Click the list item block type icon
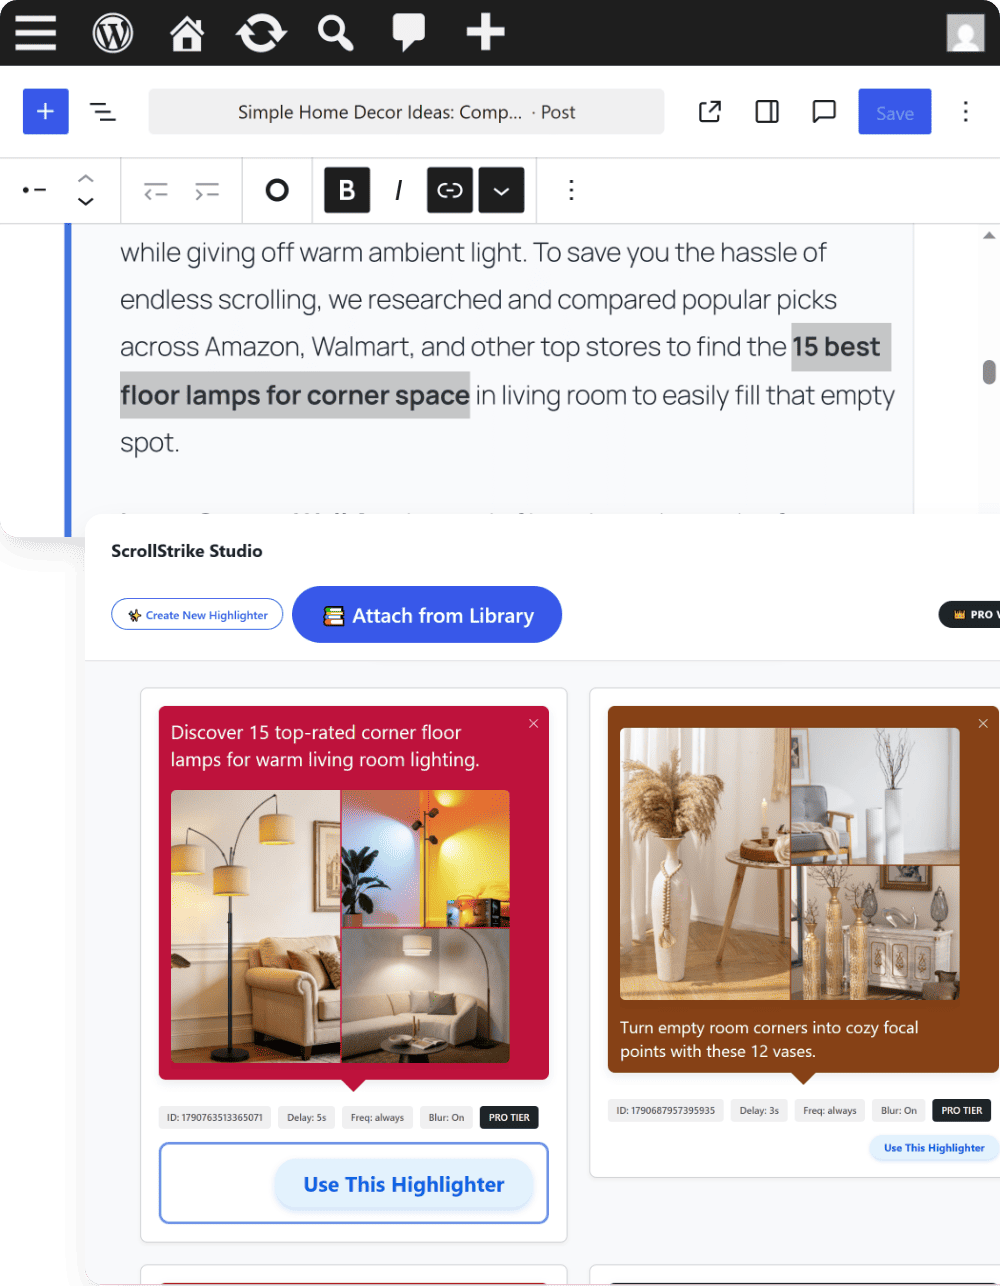This screenshot has height=1286, width=1000. pos(35,190)
